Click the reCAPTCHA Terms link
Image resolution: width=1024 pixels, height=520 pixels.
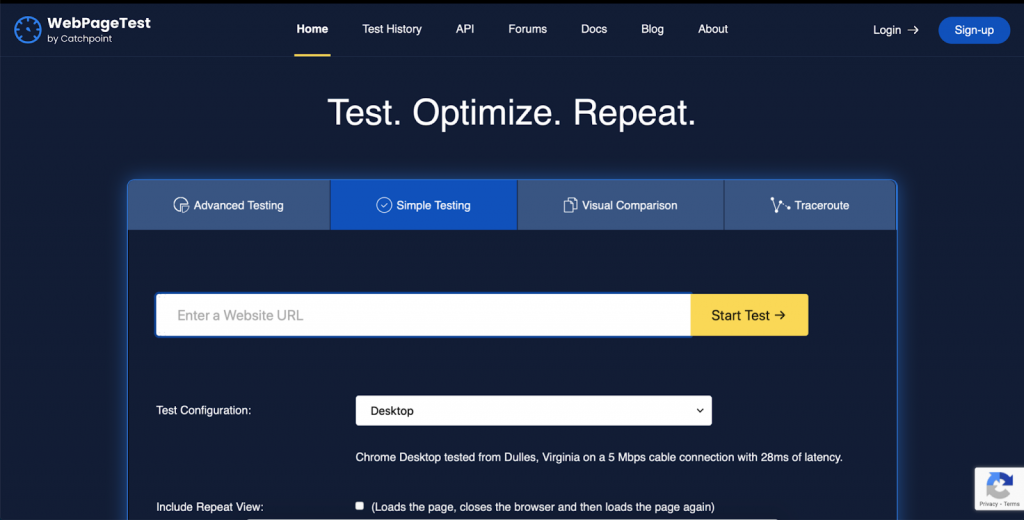tap(1012, 504)
